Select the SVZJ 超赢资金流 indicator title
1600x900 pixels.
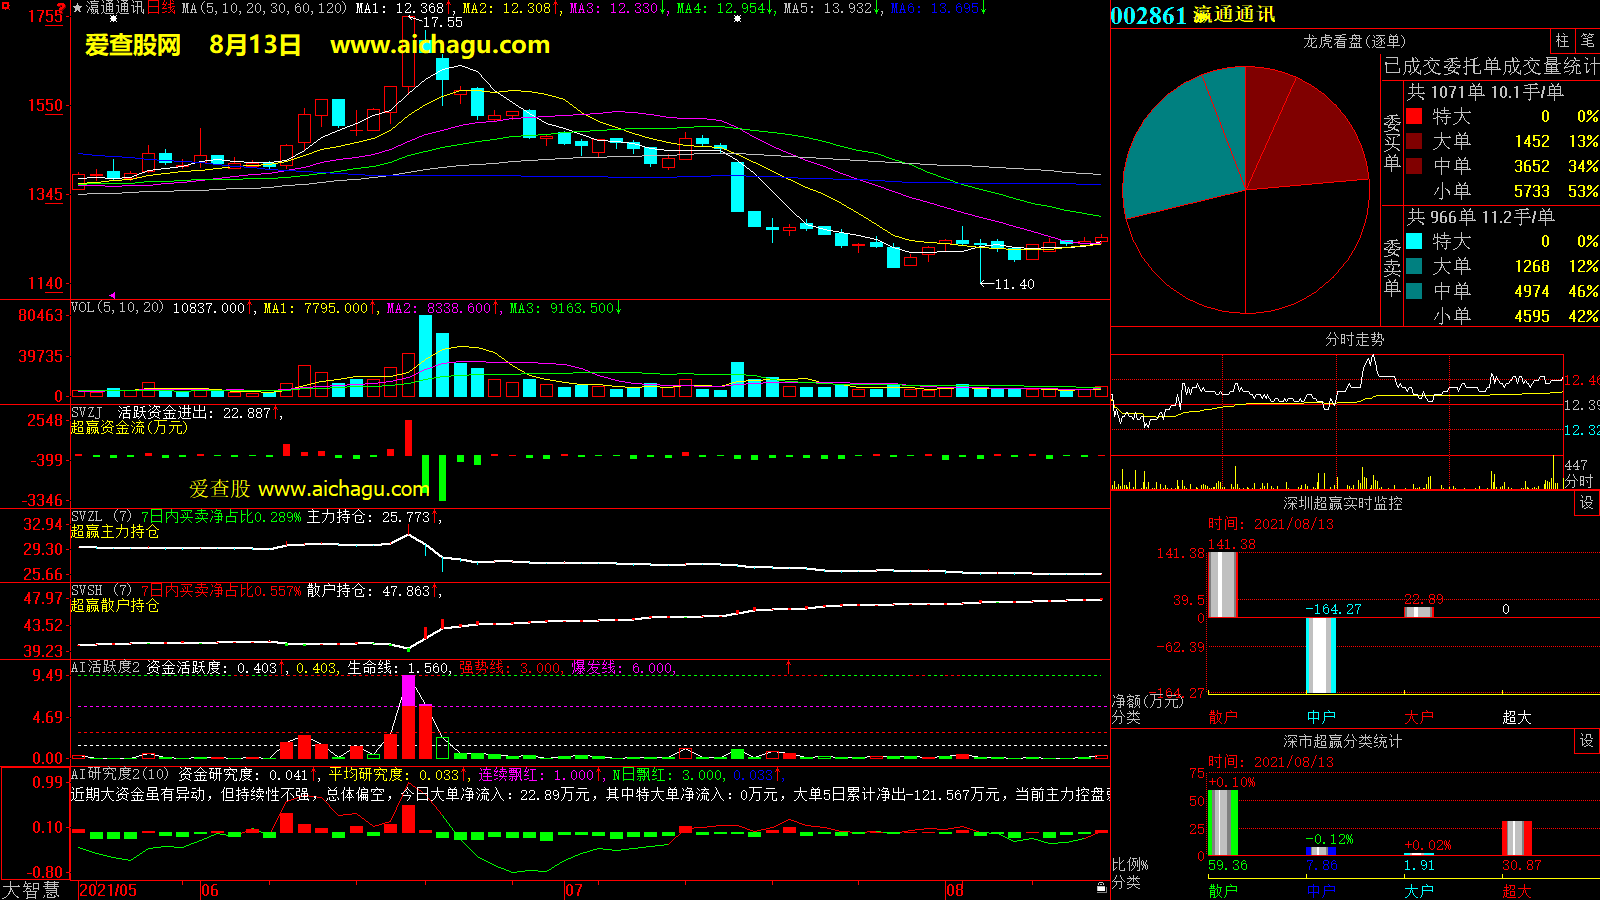pos(129,427)
